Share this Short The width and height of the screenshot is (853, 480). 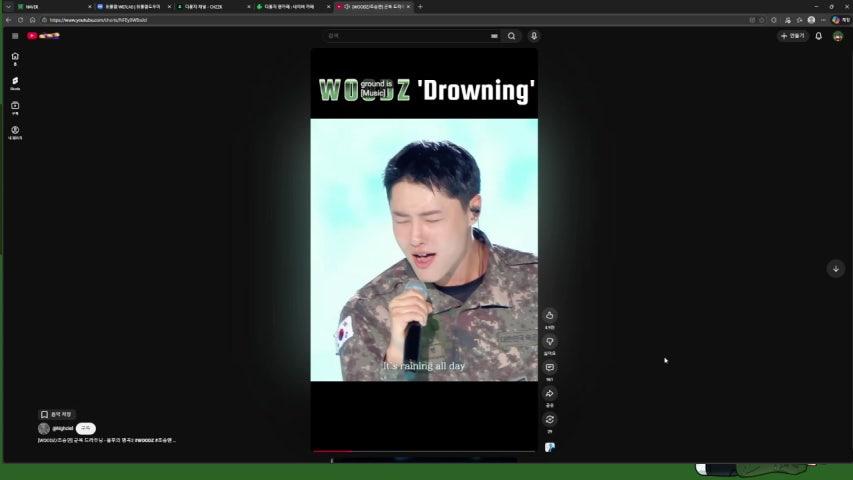click(x=549, y=393)
